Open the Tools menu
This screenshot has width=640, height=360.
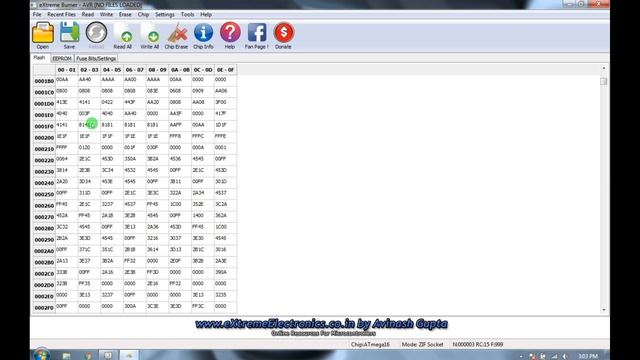click(187, 14)
